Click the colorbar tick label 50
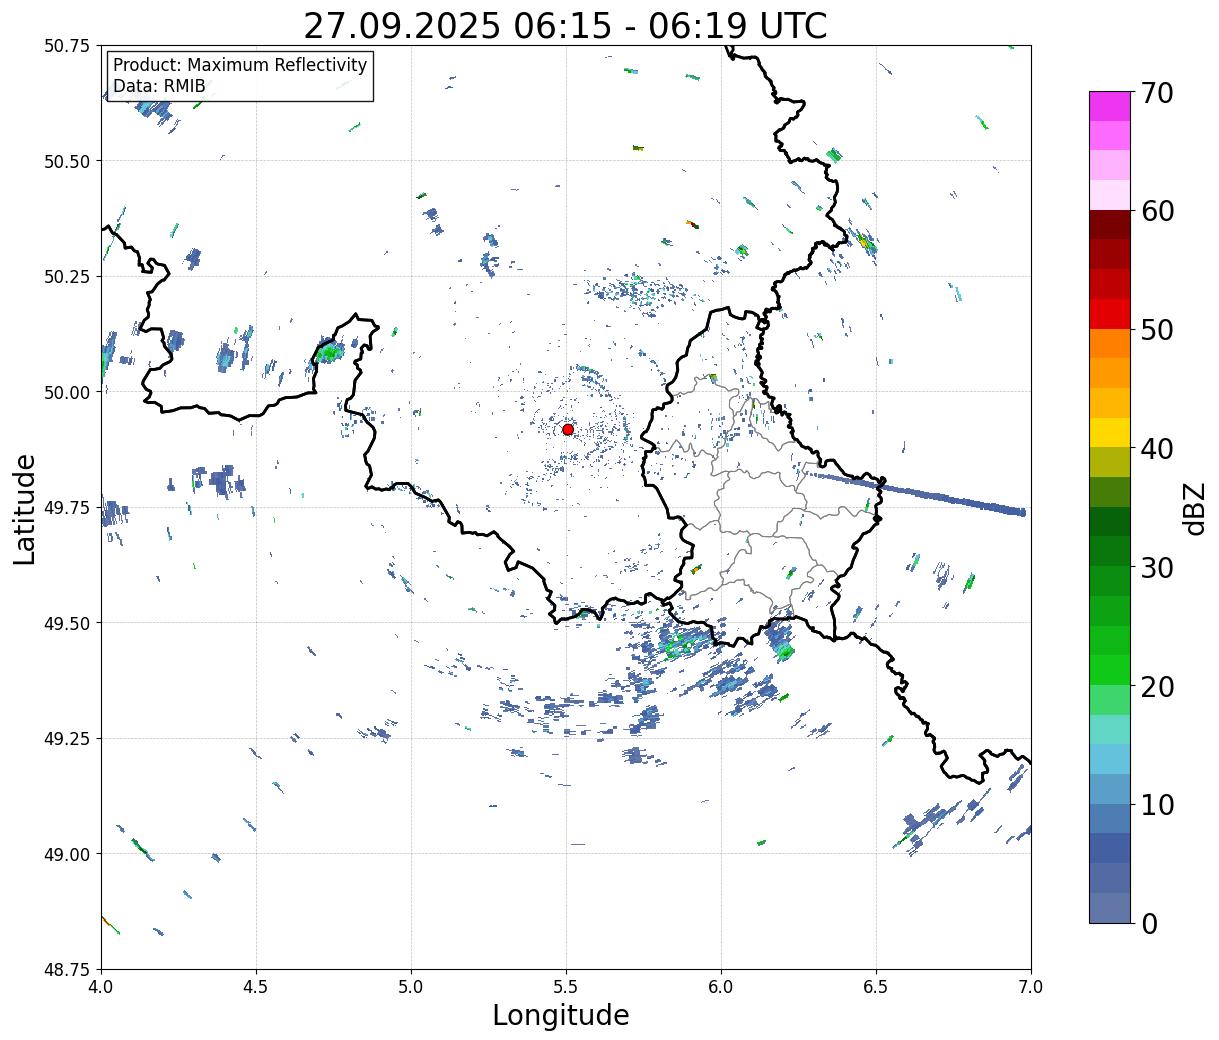This screenshot has width=1219, height=1040. (1157, 330)
